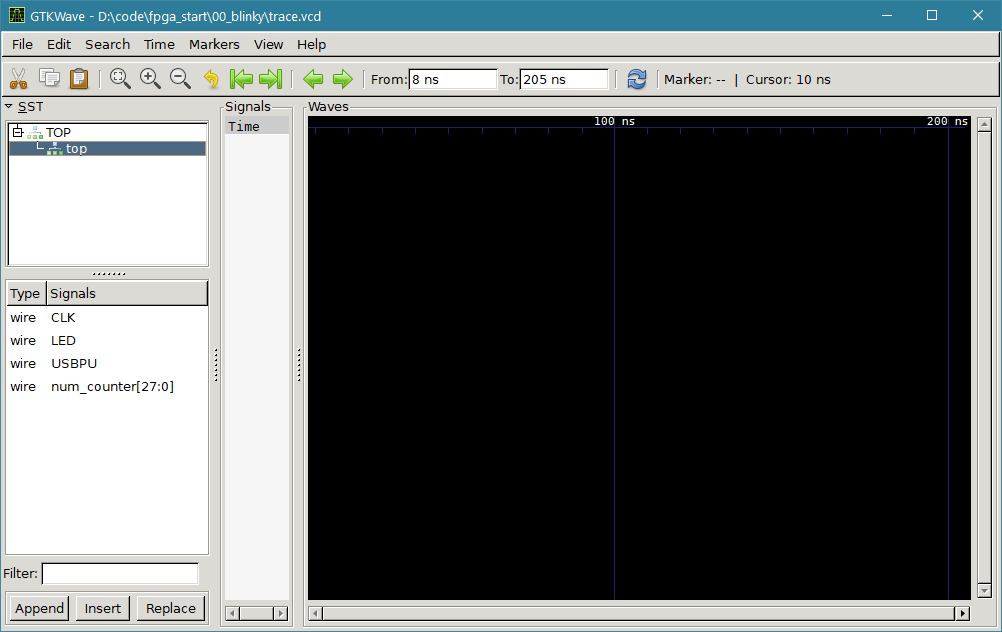Screen dimensions: 1002x632
Task: Click the Zoom Fit icon
Action: [119, 79]
